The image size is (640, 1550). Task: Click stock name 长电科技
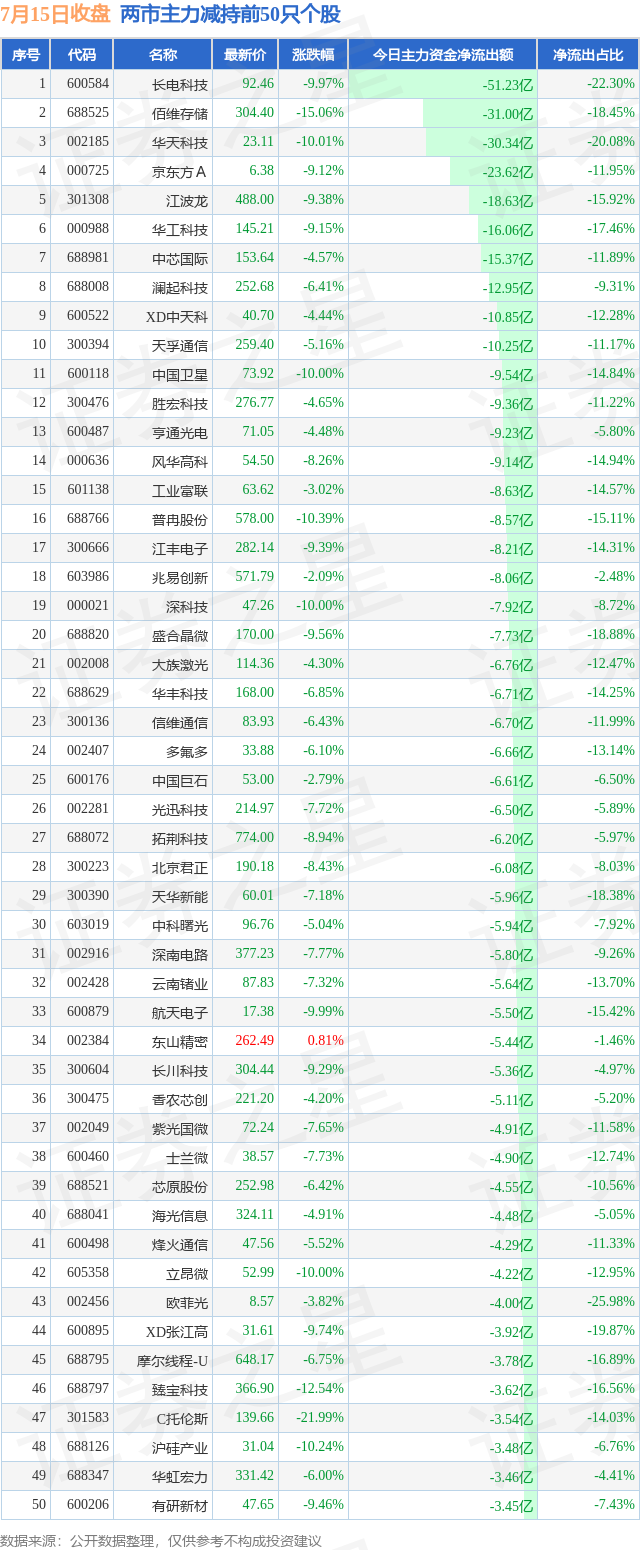[180, 84]
